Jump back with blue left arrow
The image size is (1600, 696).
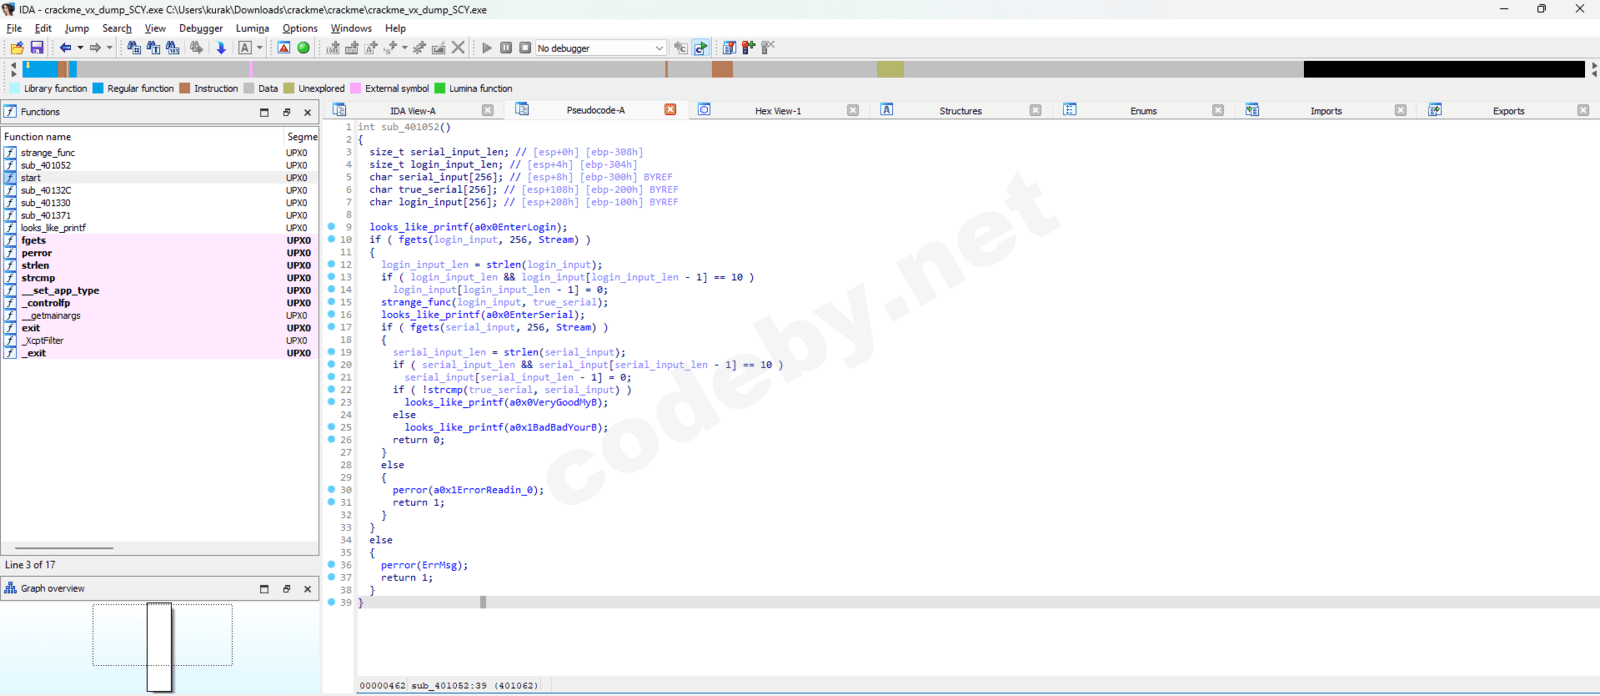(x=65, y=48)
